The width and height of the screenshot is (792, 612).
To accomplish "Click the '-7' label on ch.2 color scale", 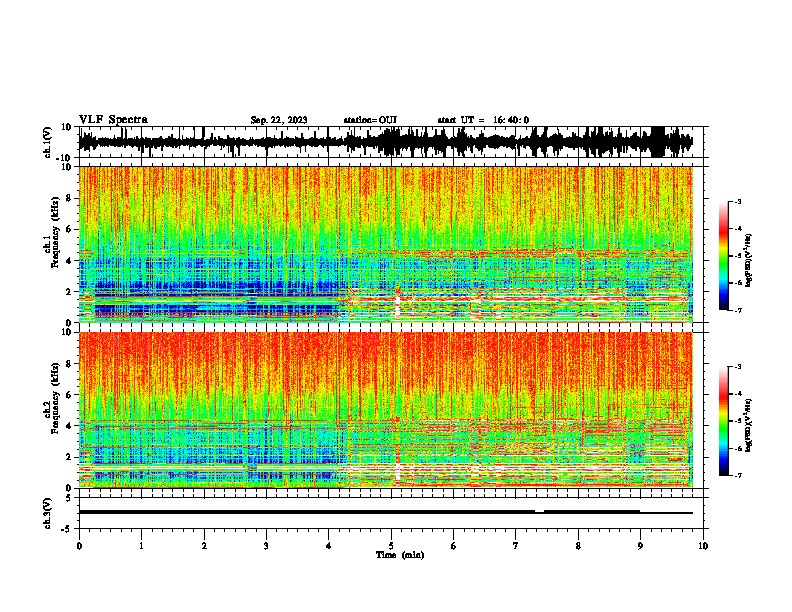I will click(x=737, y=475).
